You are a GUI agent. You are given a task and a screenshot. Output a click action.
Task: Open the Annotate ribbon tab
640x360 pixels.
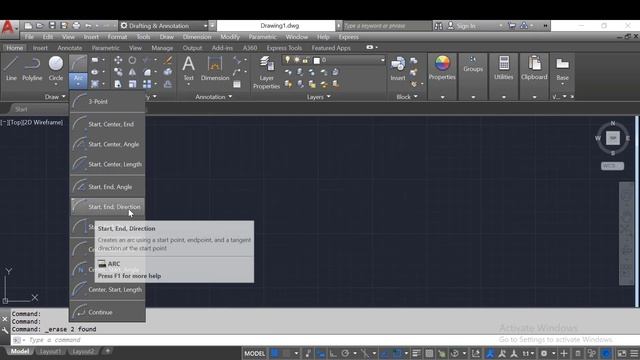pyautogui.click(x=69, y=48)
